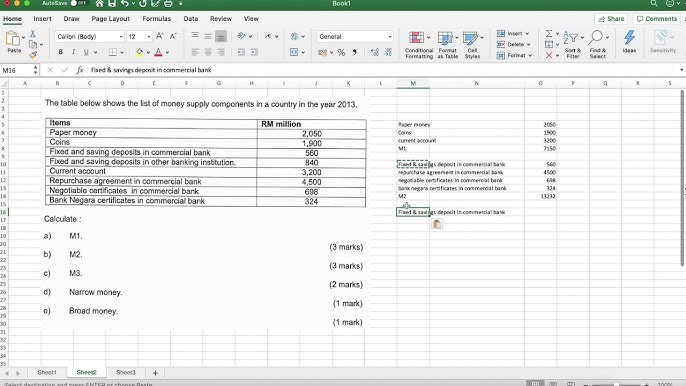Click the Share button

pyautogui.click(x=611, y=19)
